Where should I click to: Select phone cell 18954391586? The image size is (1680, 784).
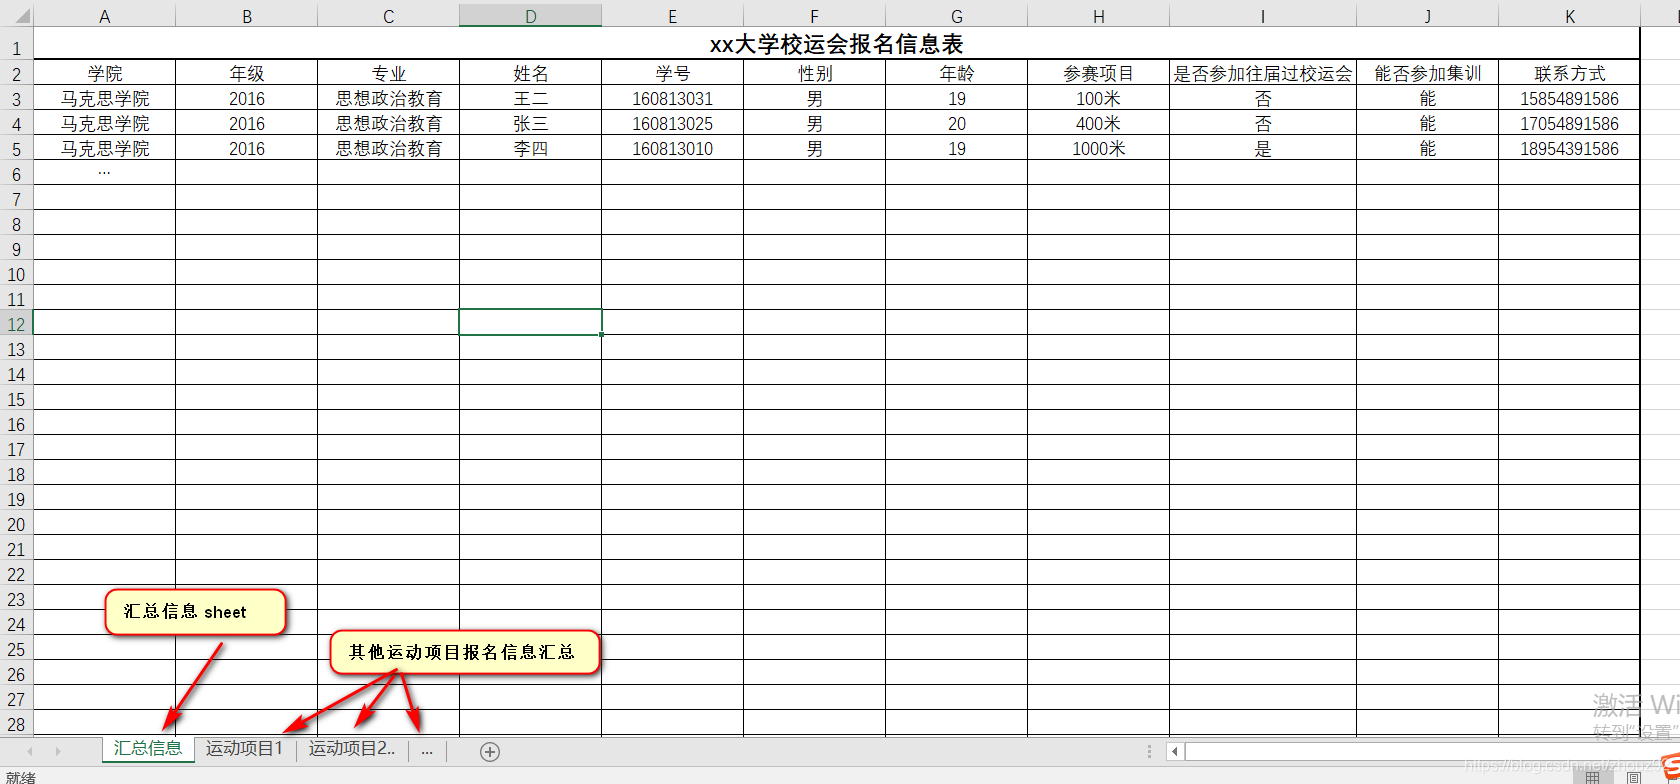point(1570,148)
